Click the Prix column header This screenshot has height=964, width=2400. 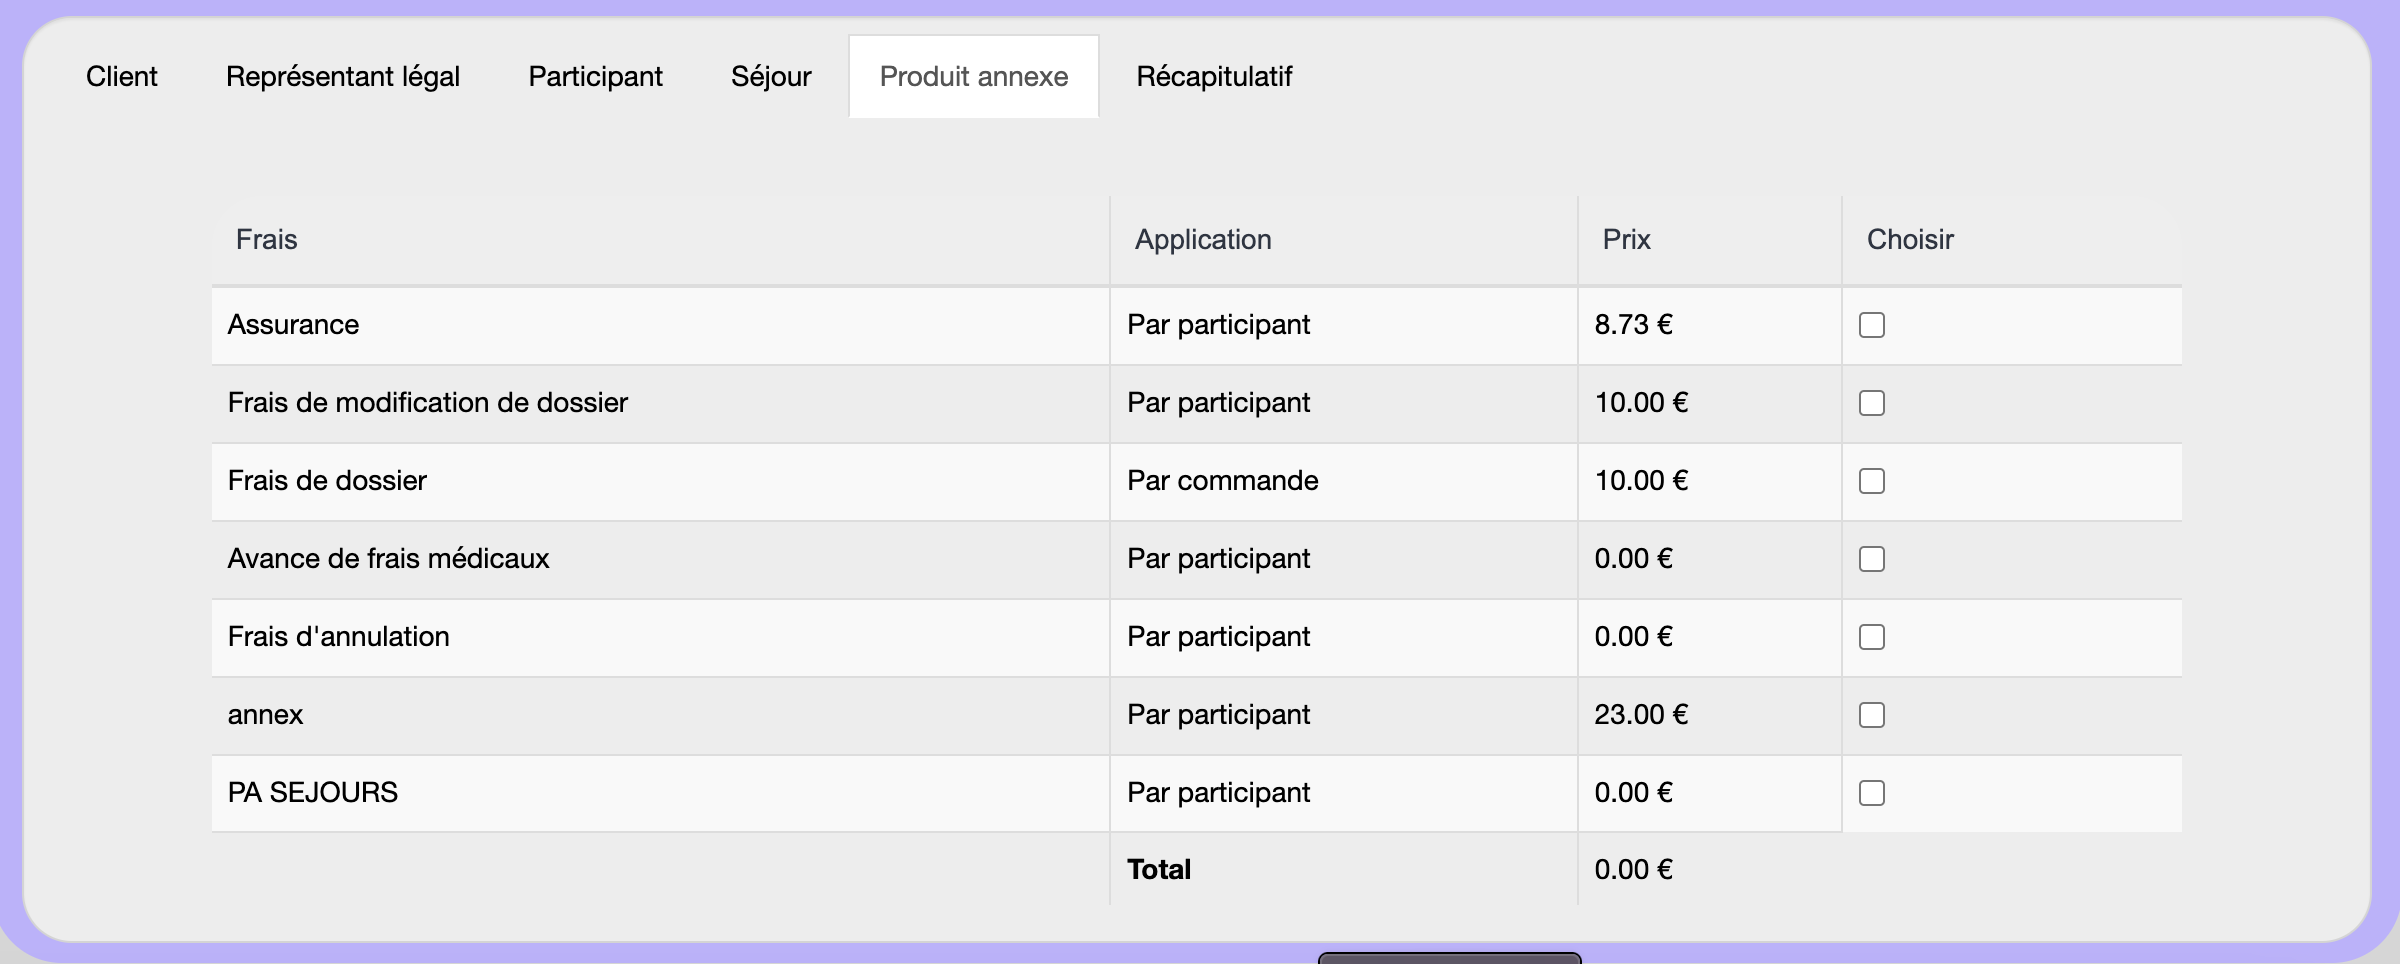(x=1626, y=240)
